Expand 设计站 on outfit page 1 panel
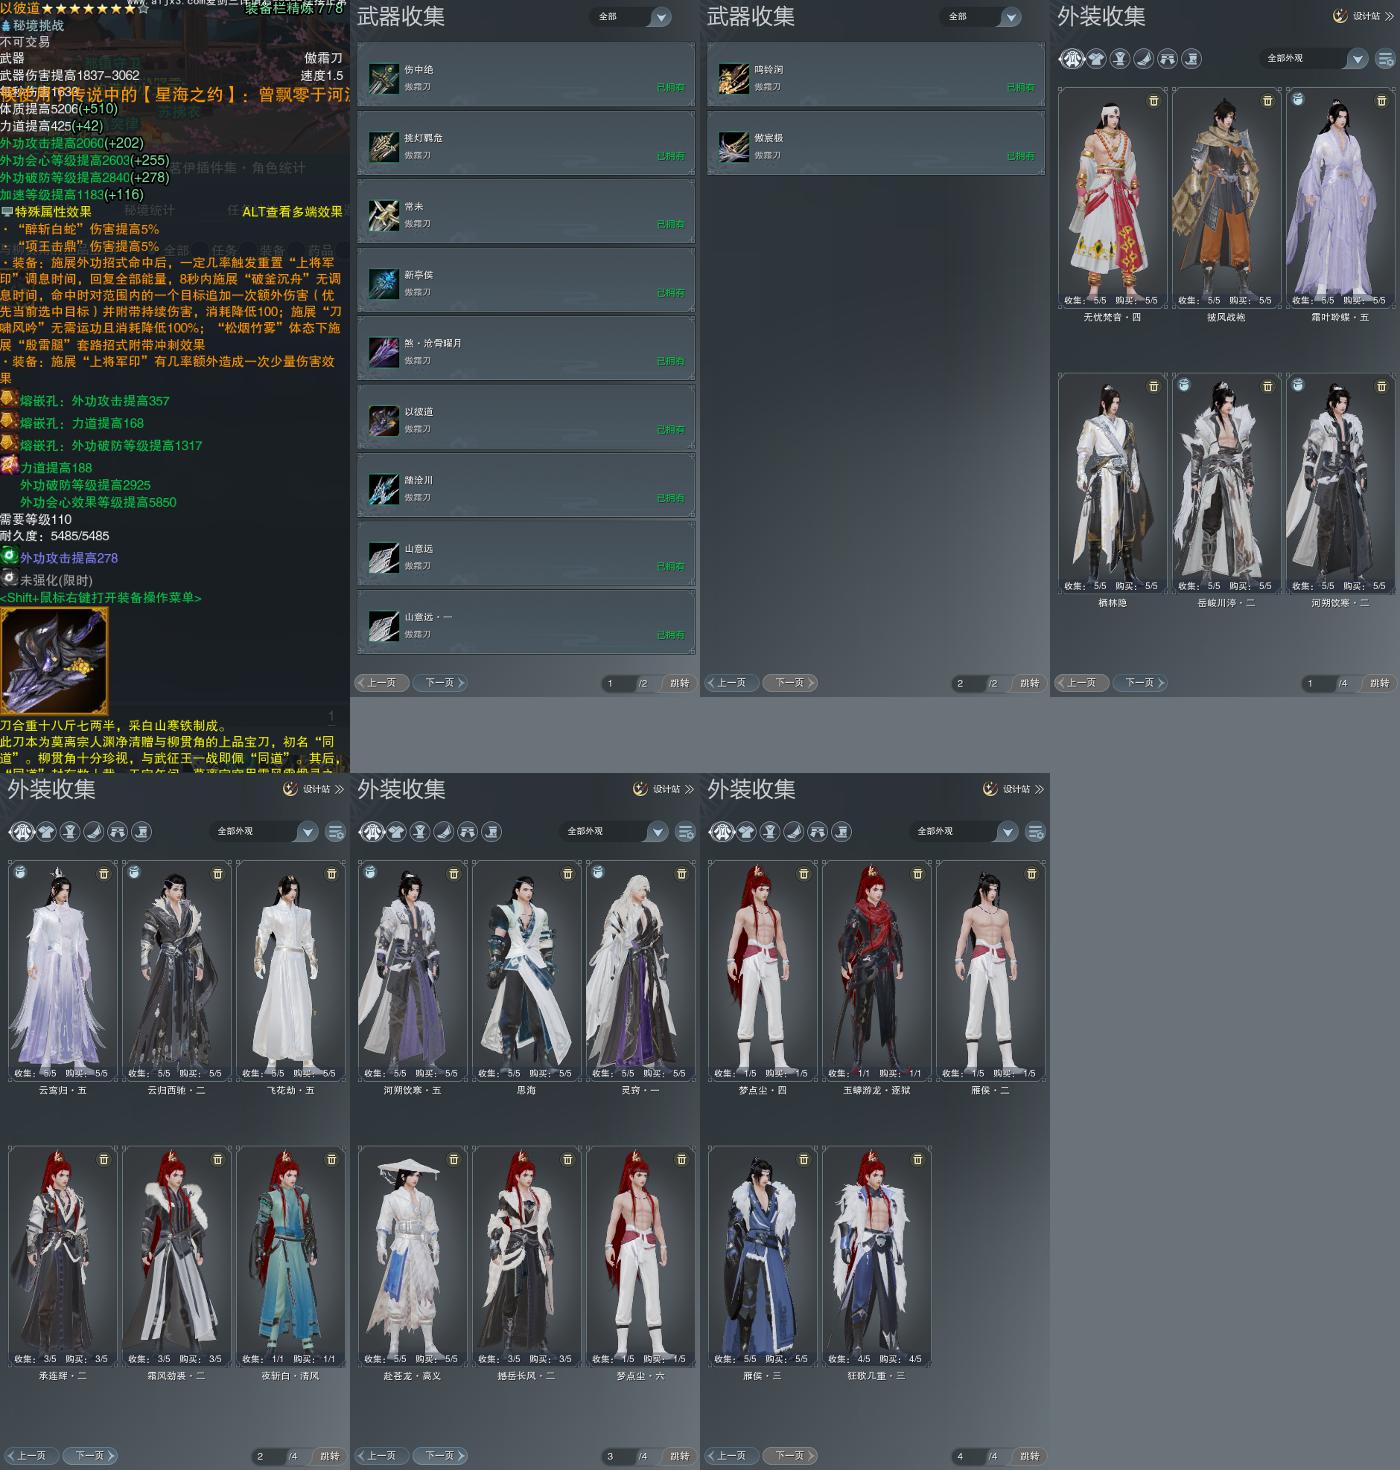 pos(1364,16)
